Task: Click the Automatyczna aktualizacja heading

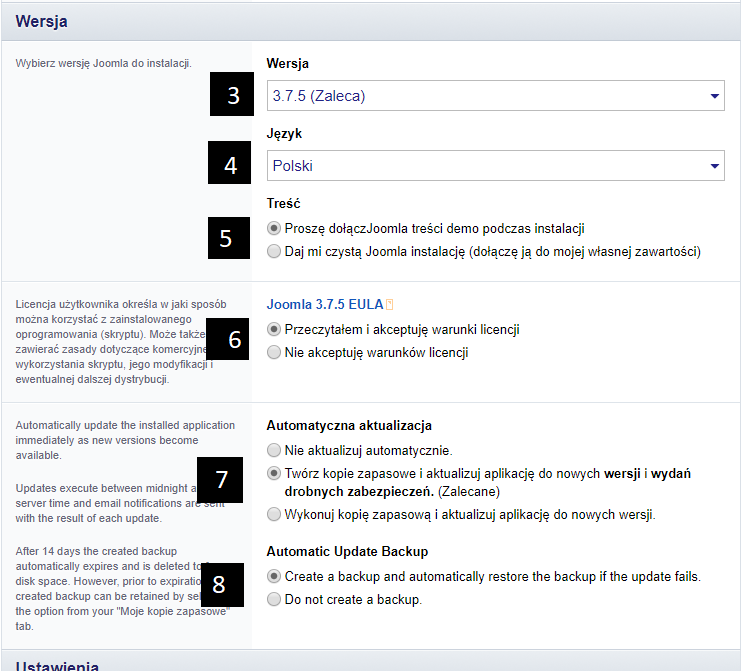Action: pos(349,425)
